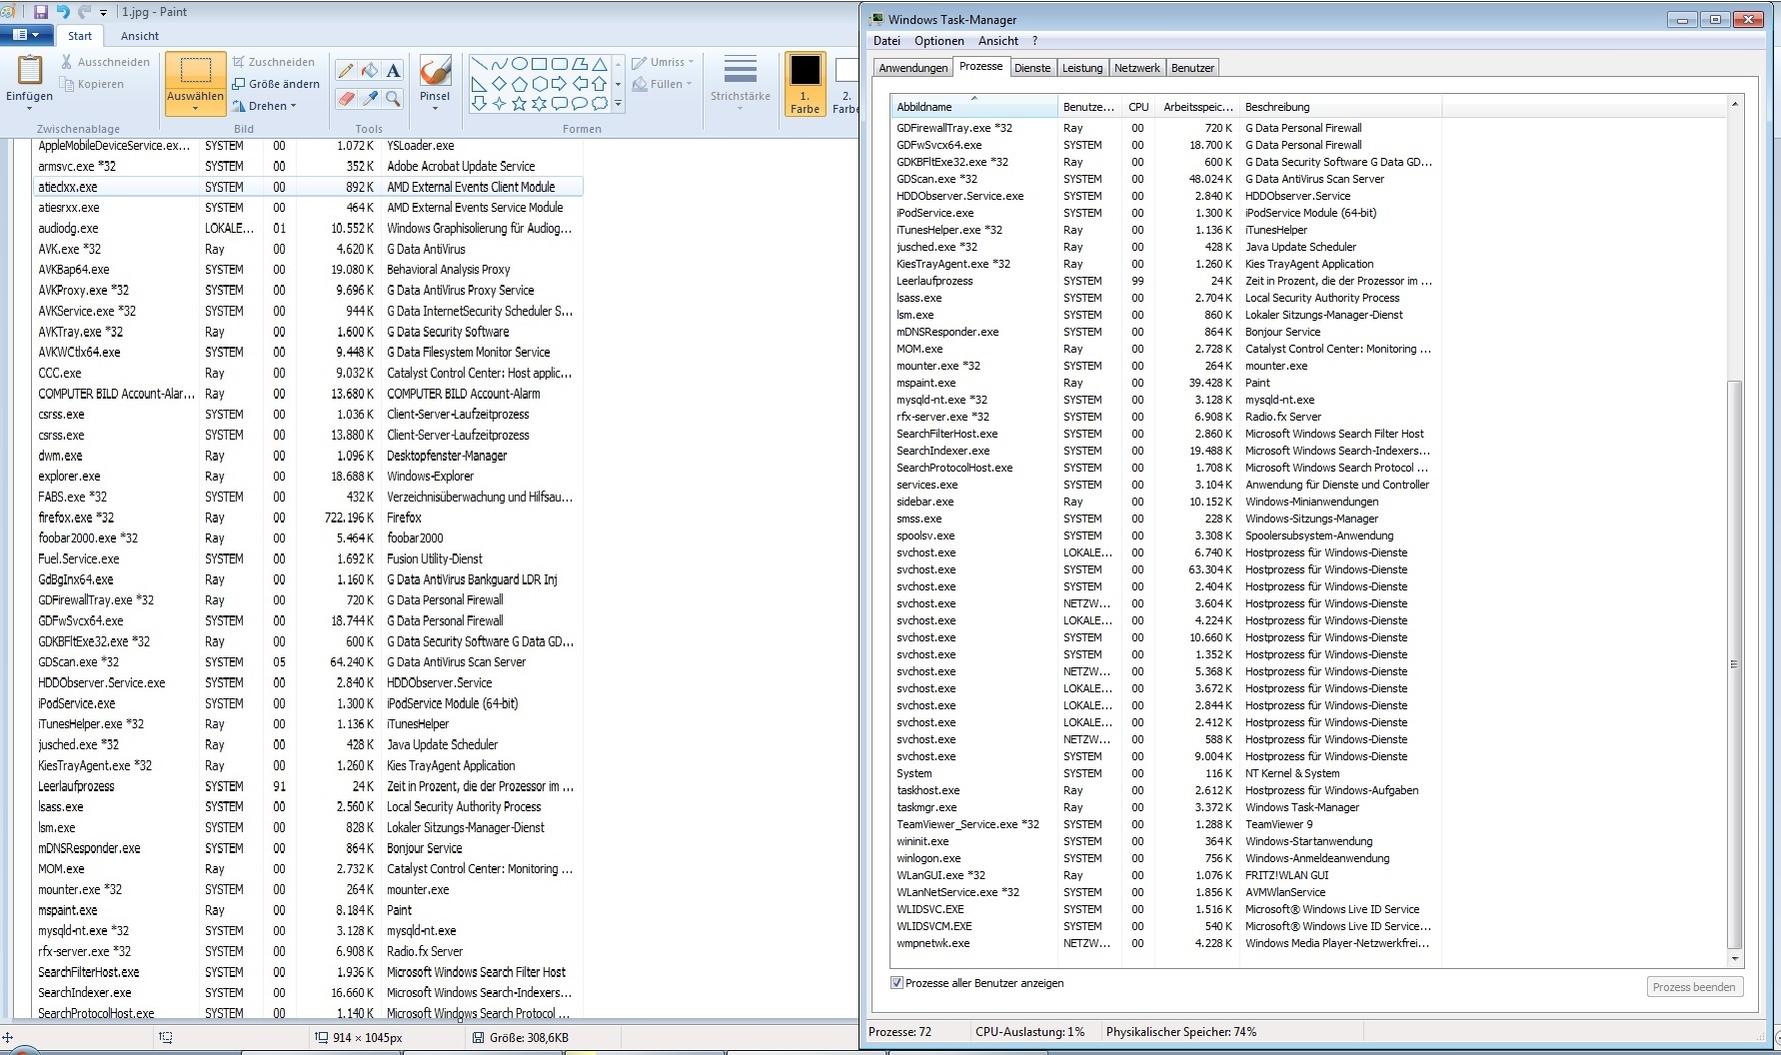This screenshot has width=1781, height=1055.
Task: Click the Redo arrow in Paint's title bar
Action: 84,12
